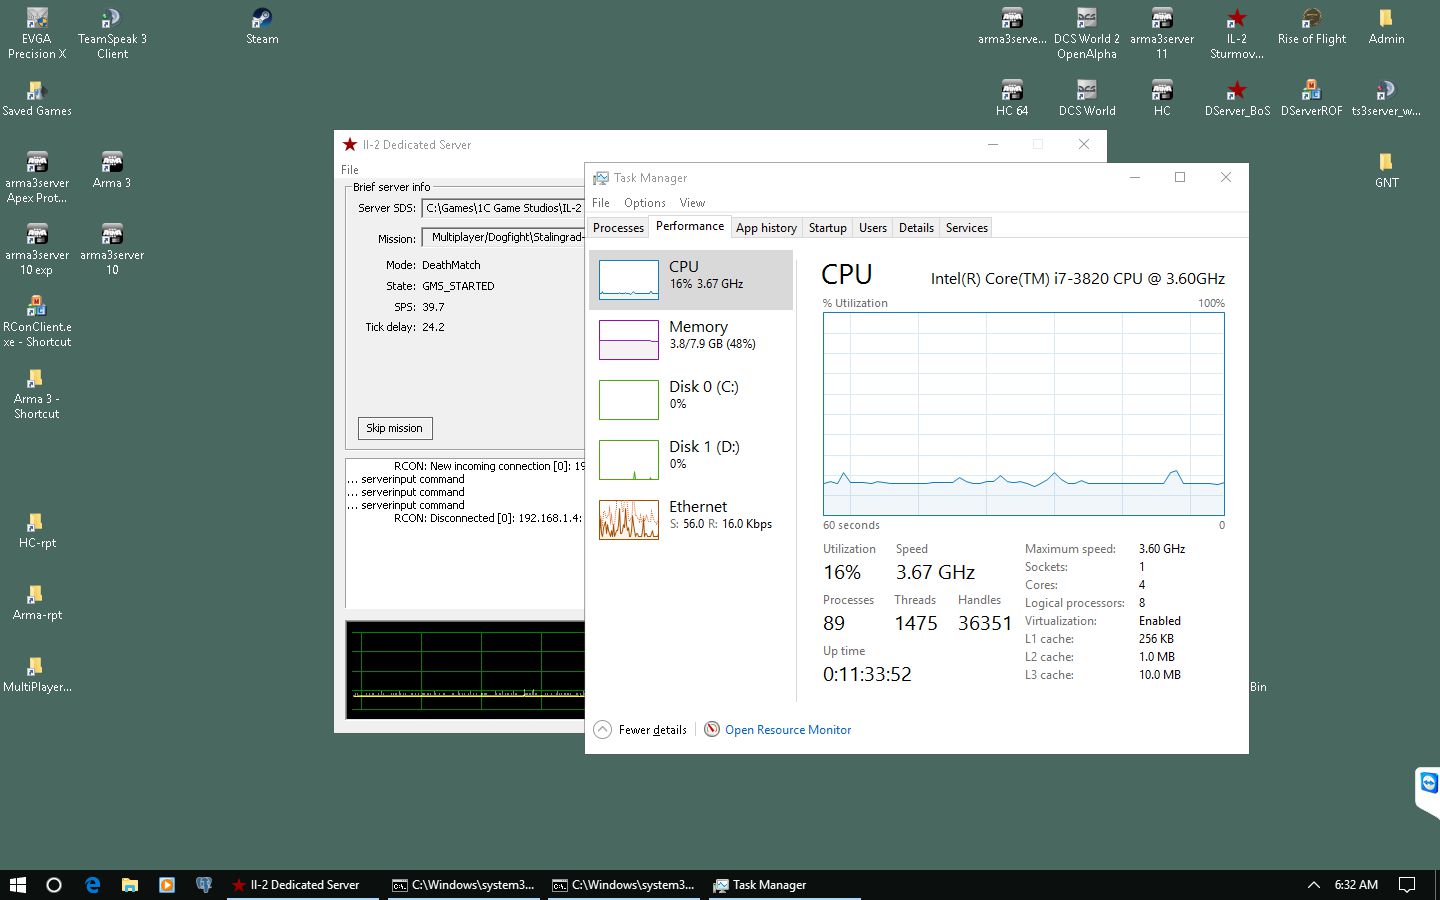
Task: Open File Explorer from the taskbar
Action: [x=129, y=885]
